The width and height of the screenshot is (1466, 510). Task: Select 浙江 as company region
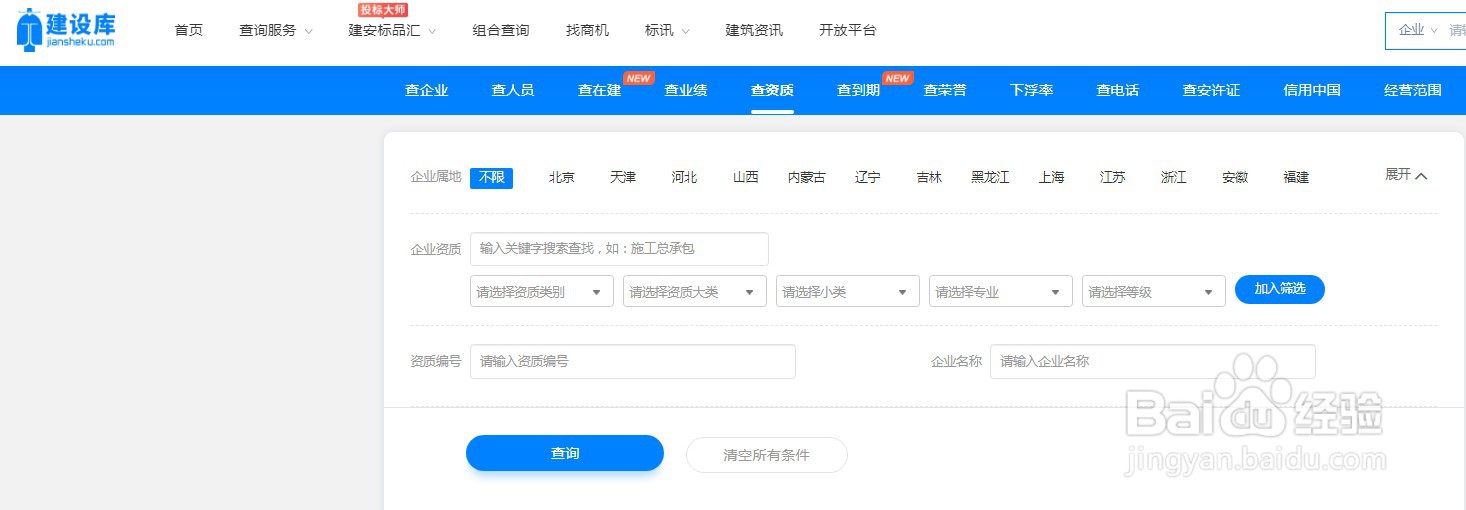[x=1174, y=177]
